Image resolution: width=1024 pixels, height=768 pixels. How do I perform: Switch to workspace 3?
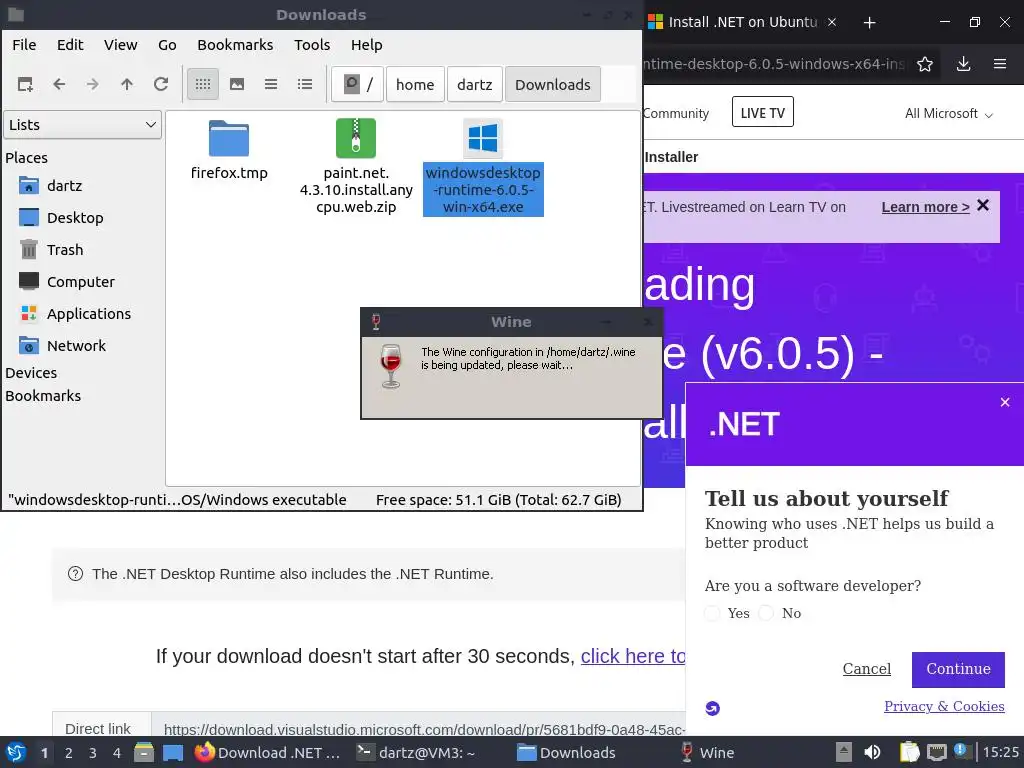coord(93,753)
